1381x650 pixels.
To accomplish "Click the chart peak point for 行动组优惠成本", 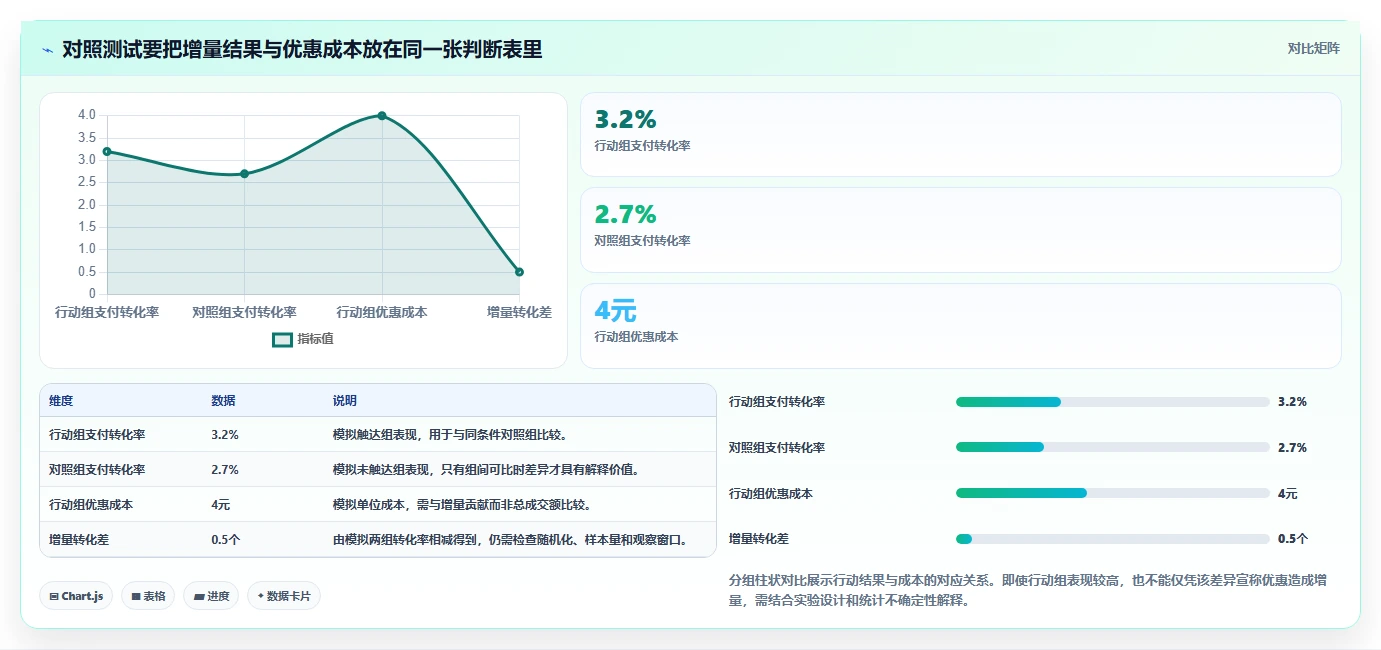I will click(382, 116).
